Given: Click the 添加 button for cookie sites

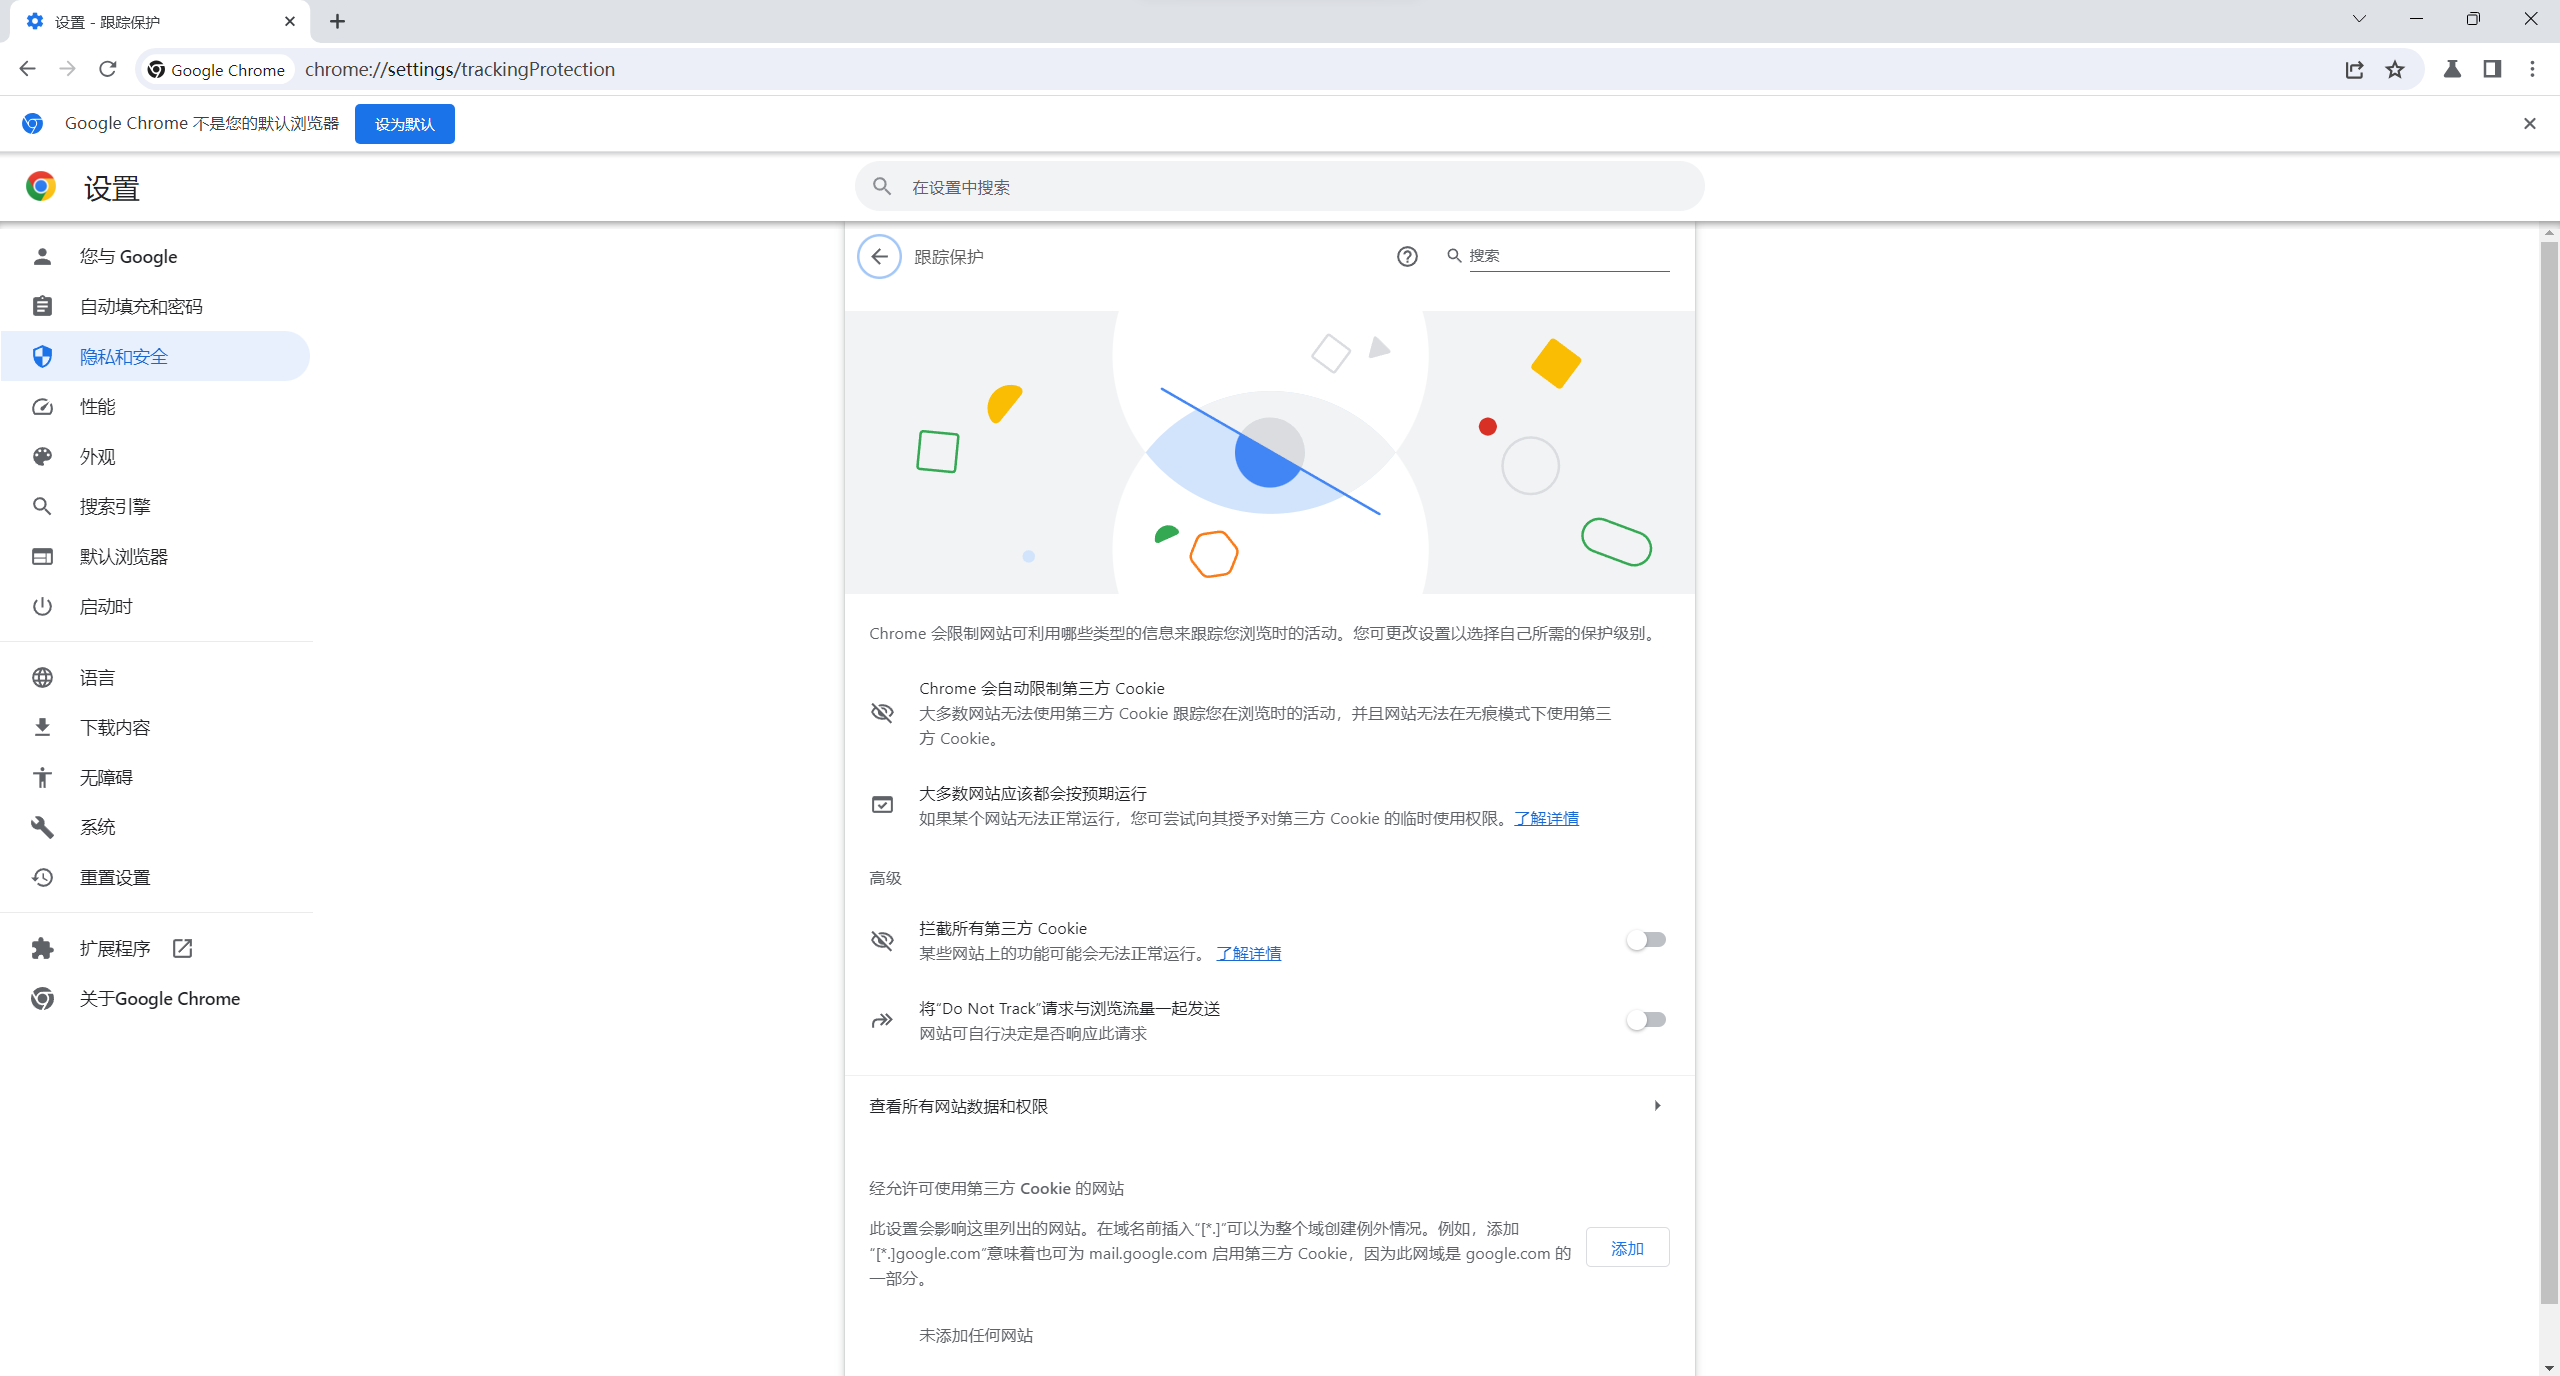Looking at the screenshot, I should click(1627, 1248).
